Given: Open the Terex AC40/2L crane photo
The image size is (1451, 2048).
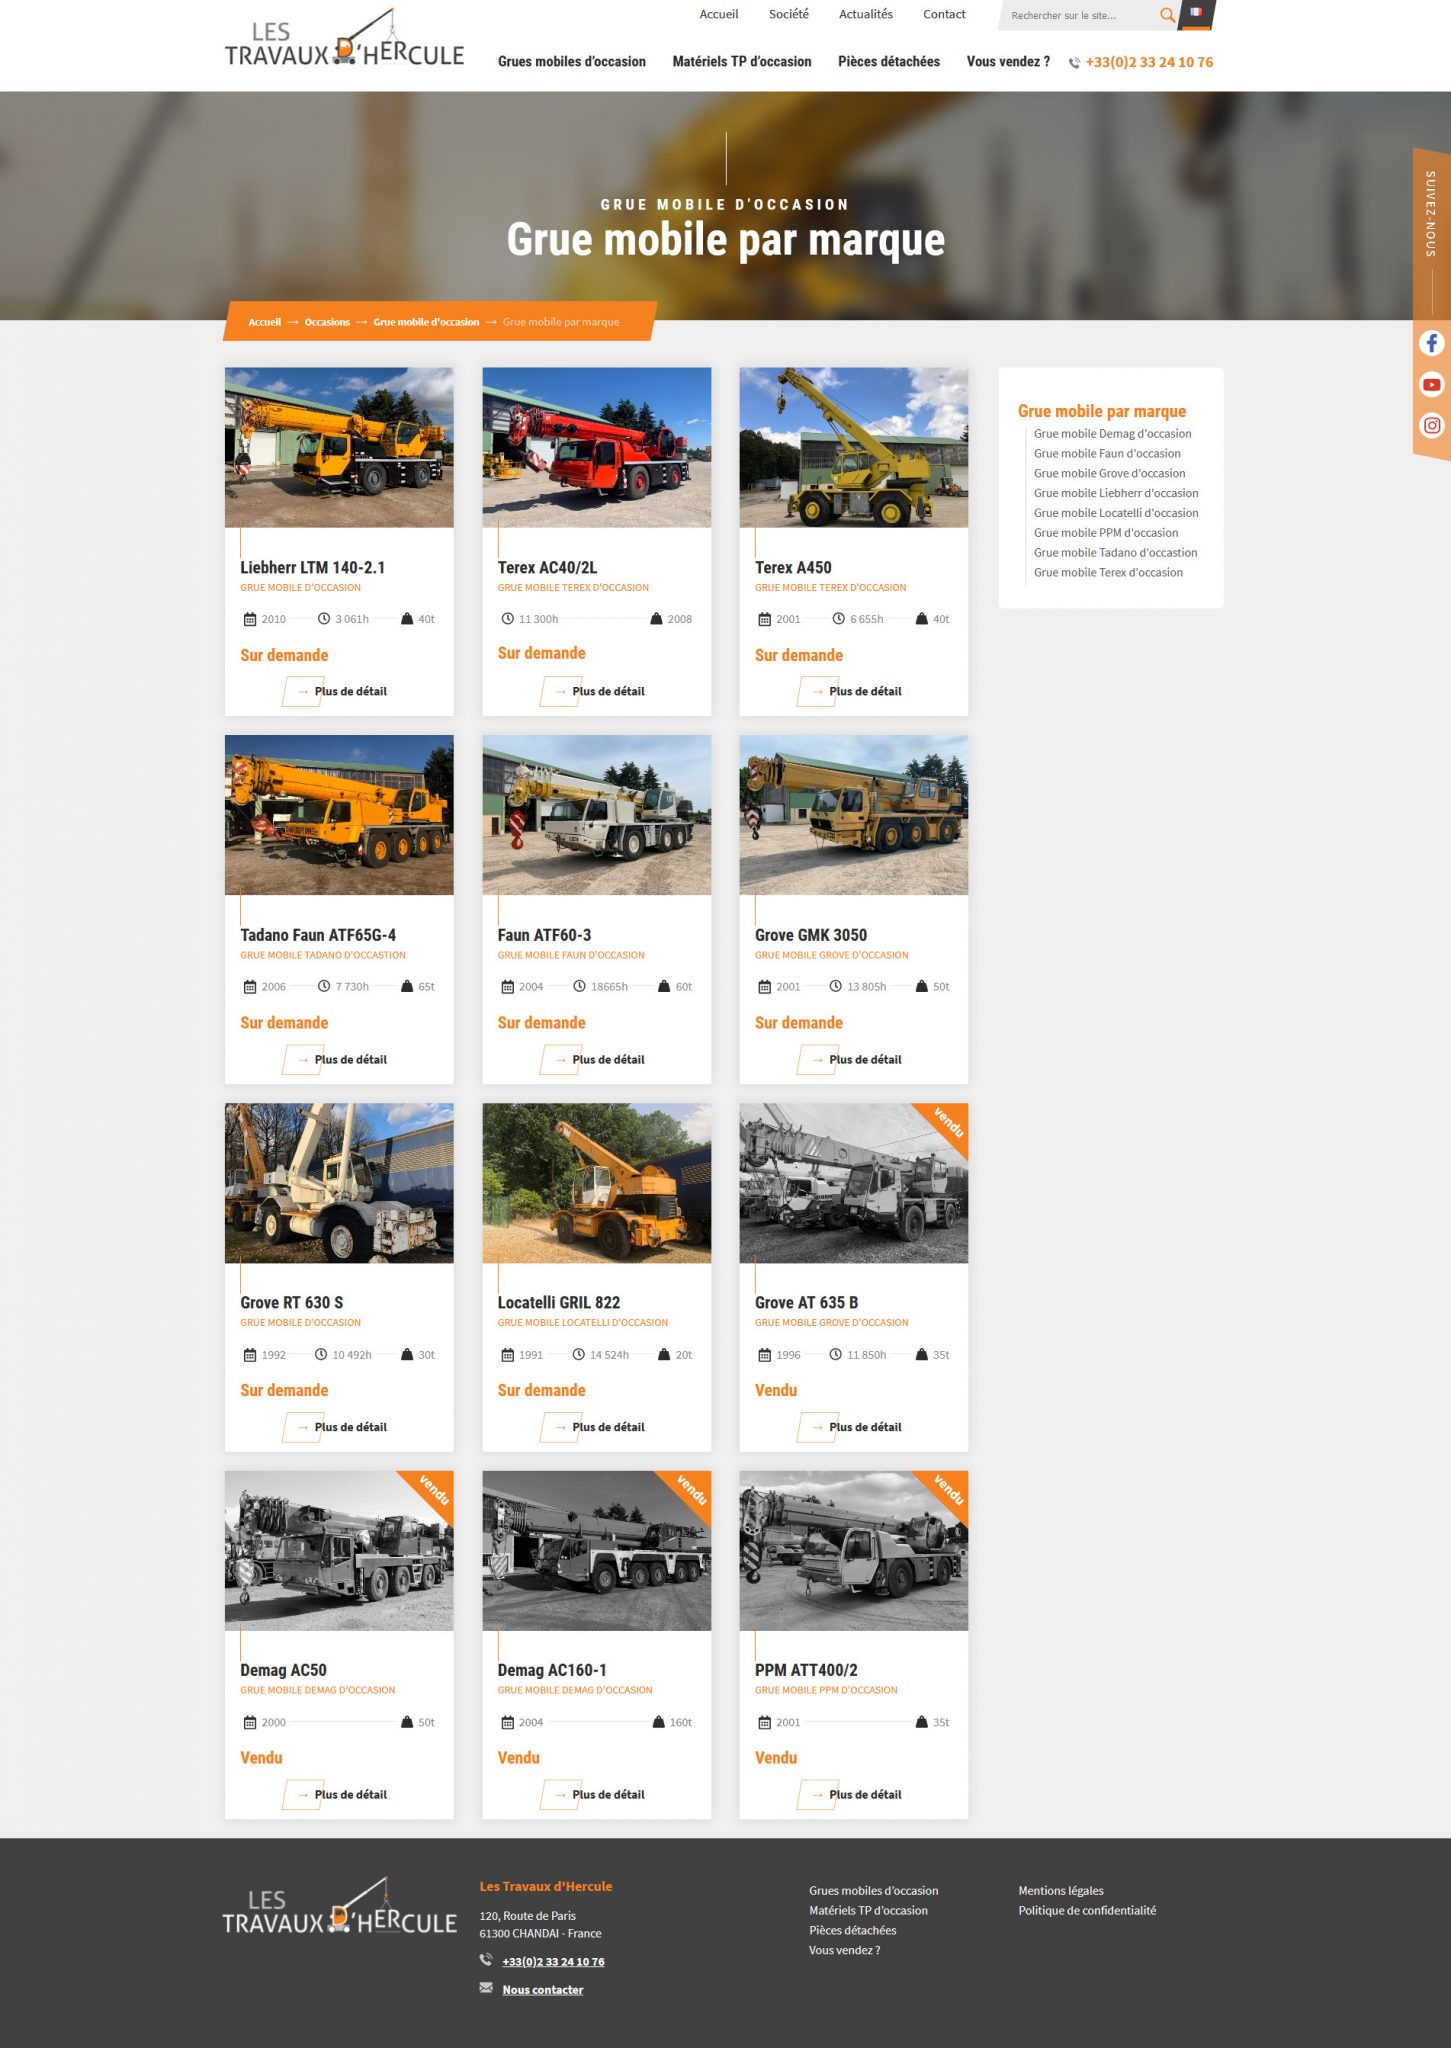Looking at the screenshot, I should coord(596,447).
